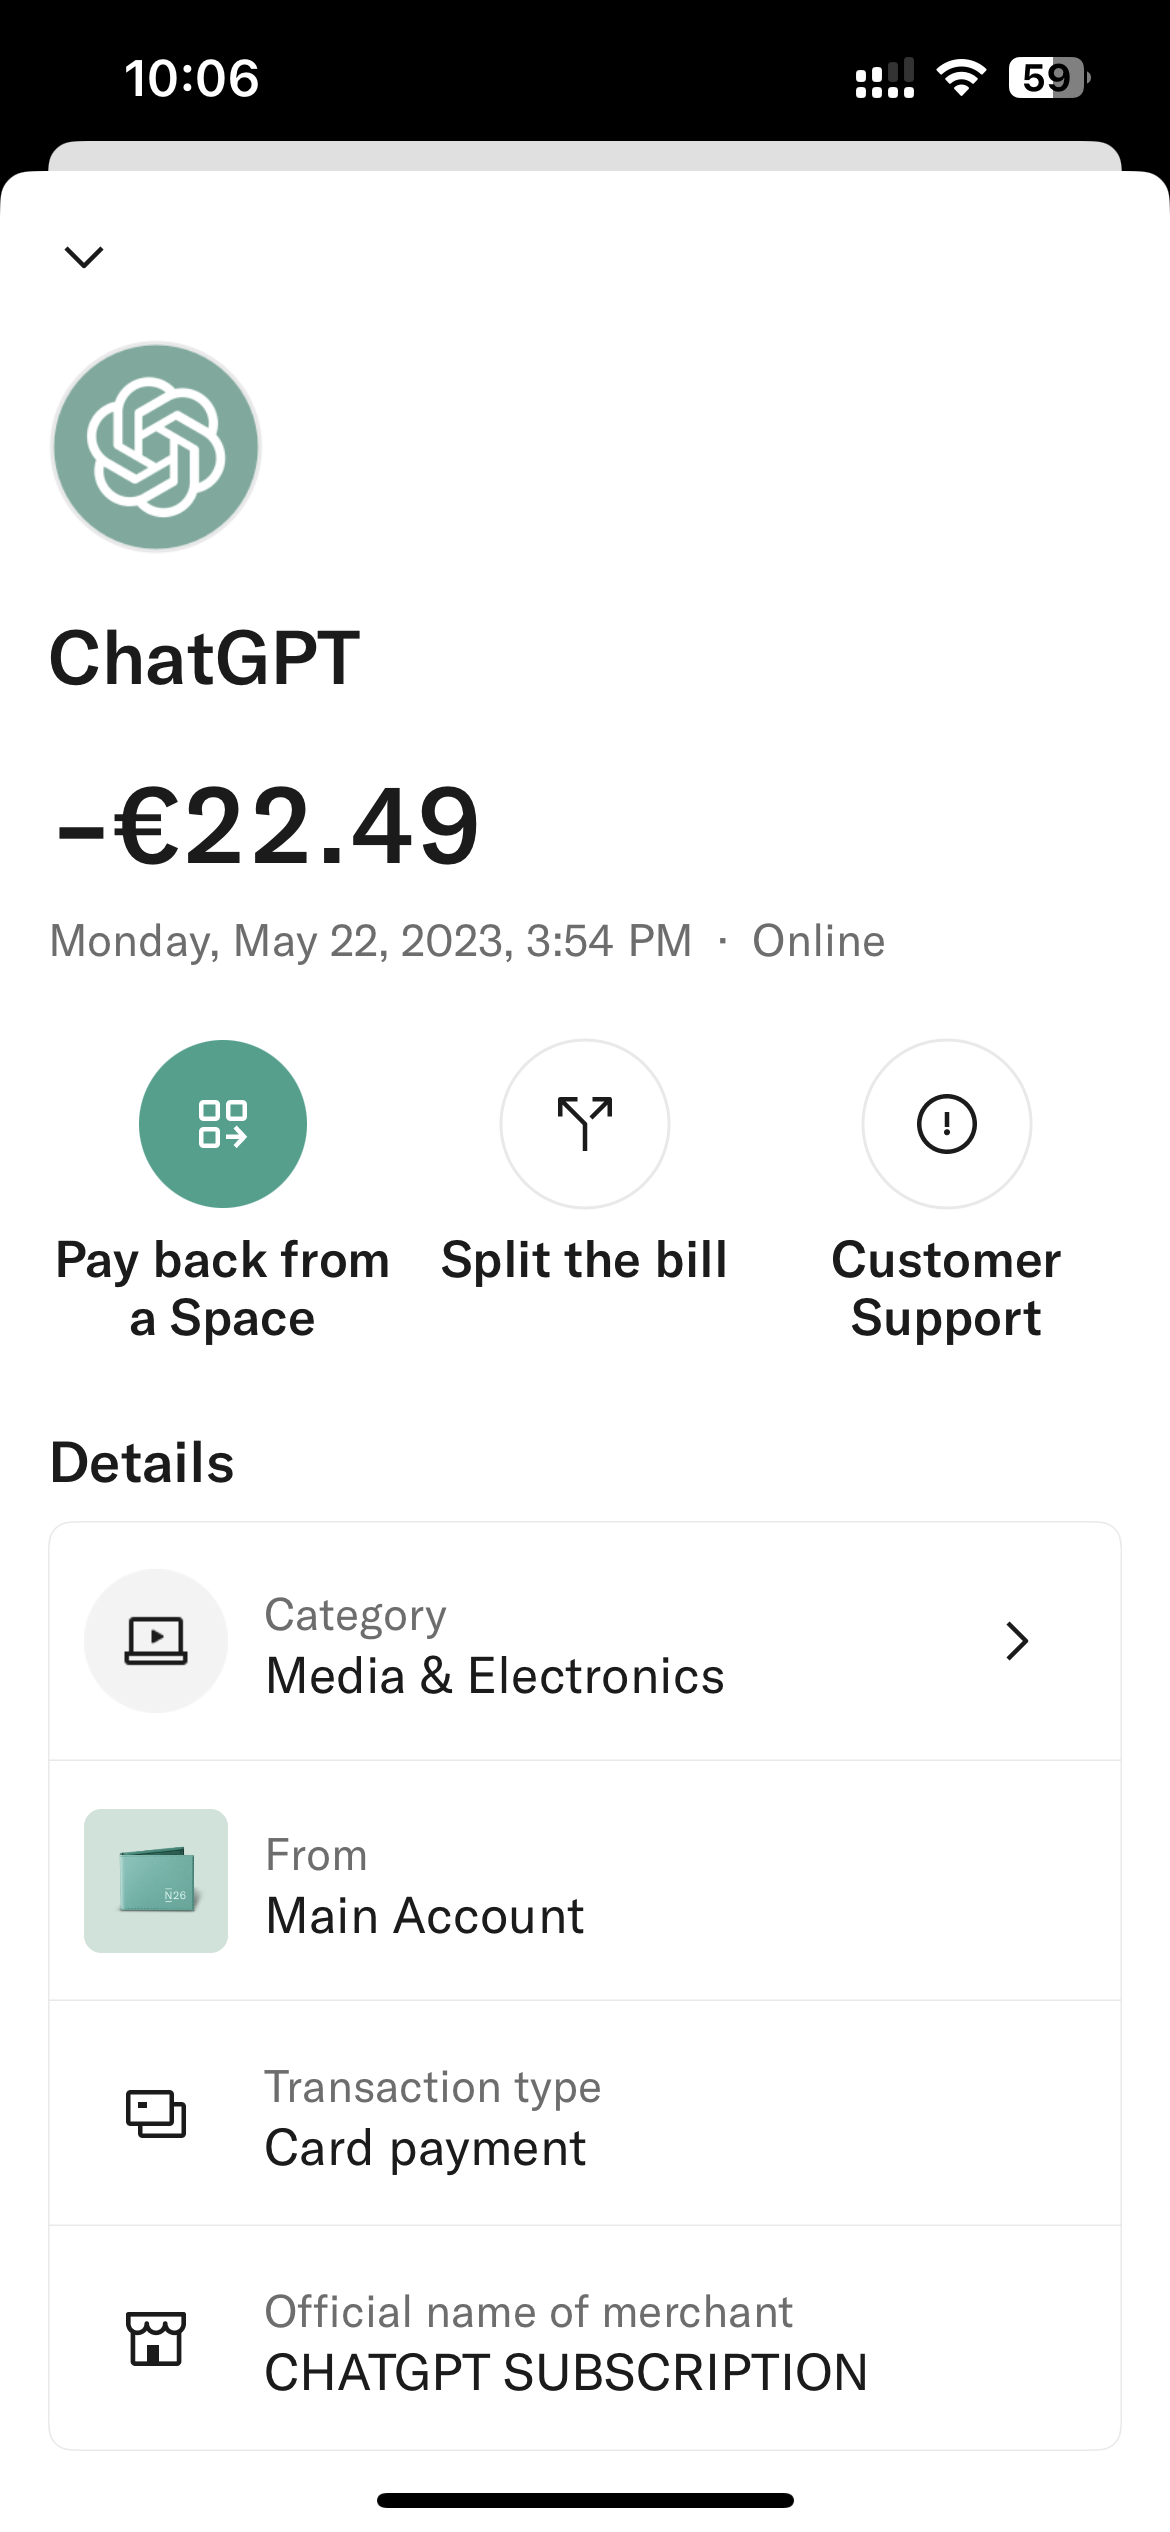Tap the CHATGPT SUBSCRIPTION merchant name row
The width and height of the screenshot is (1170, 2532).
585,2338
